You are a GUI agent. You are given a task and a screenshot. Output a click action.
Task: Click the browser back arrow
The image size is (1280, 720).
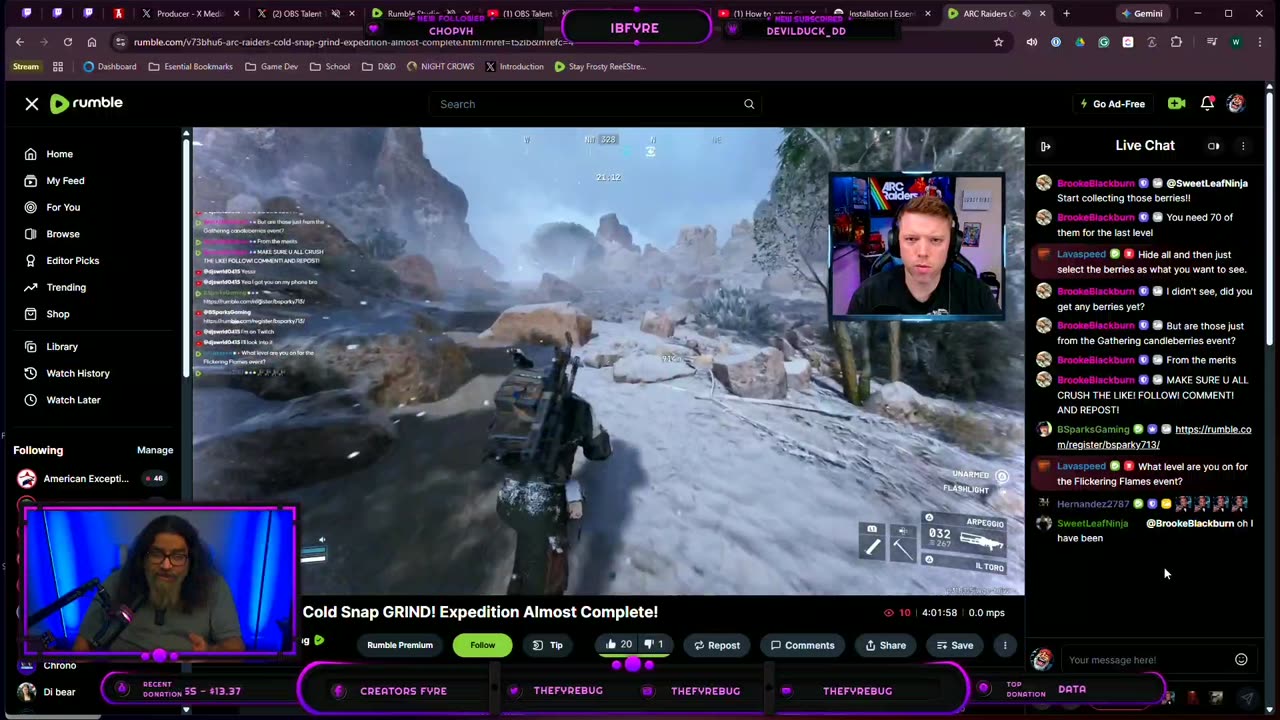[20, 42]
